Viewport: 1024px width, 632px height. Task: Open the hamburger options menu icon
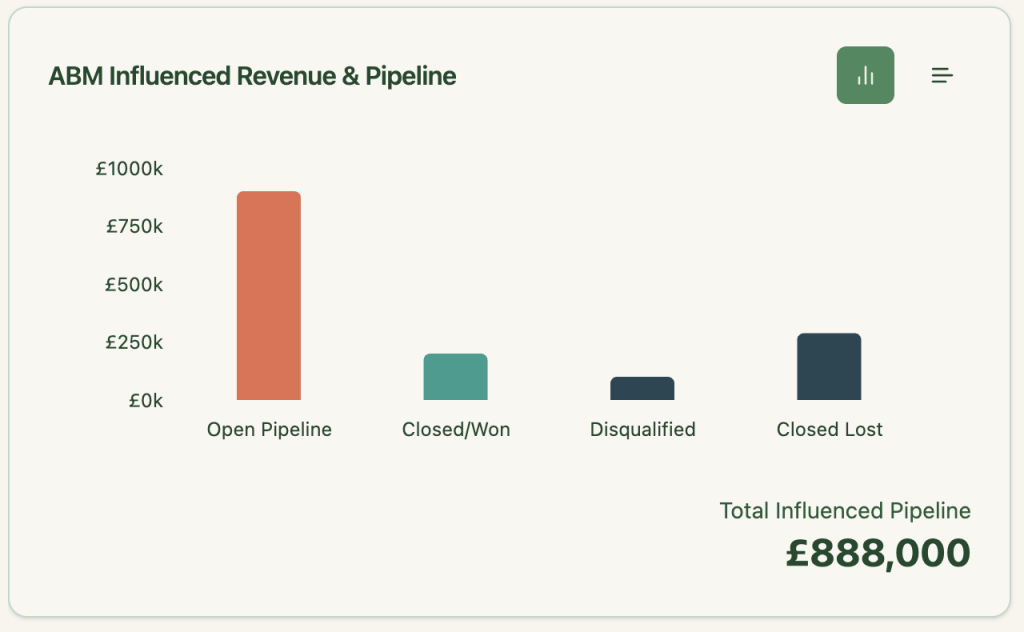pyautogui.click(x=941, y=74)
